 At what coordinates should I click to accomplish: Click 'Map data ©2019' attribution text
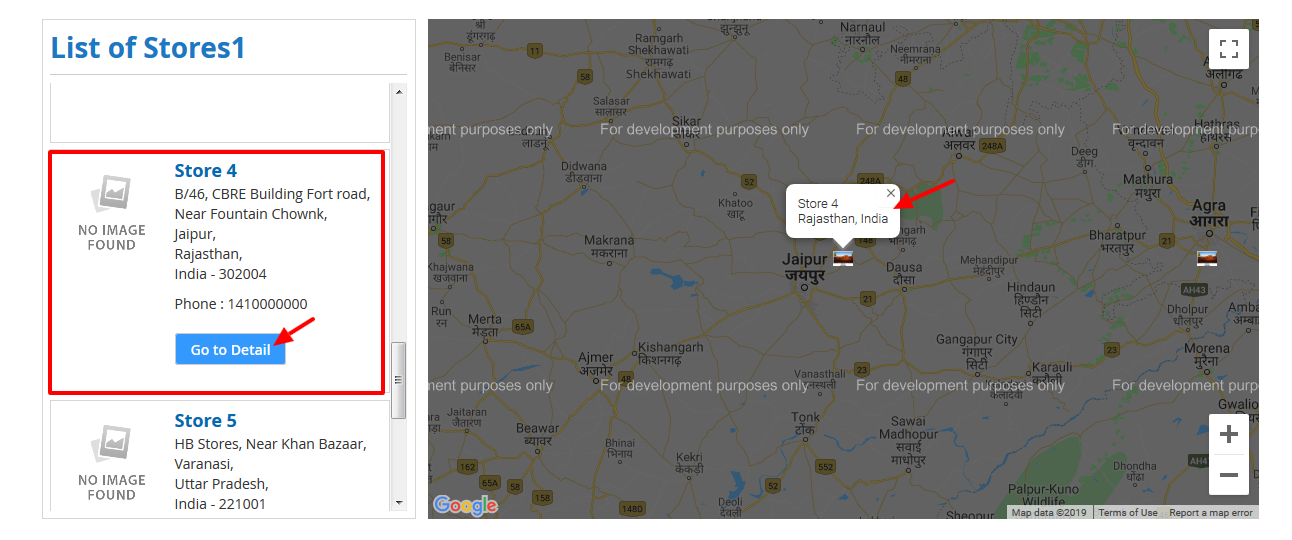(1048, 513)
